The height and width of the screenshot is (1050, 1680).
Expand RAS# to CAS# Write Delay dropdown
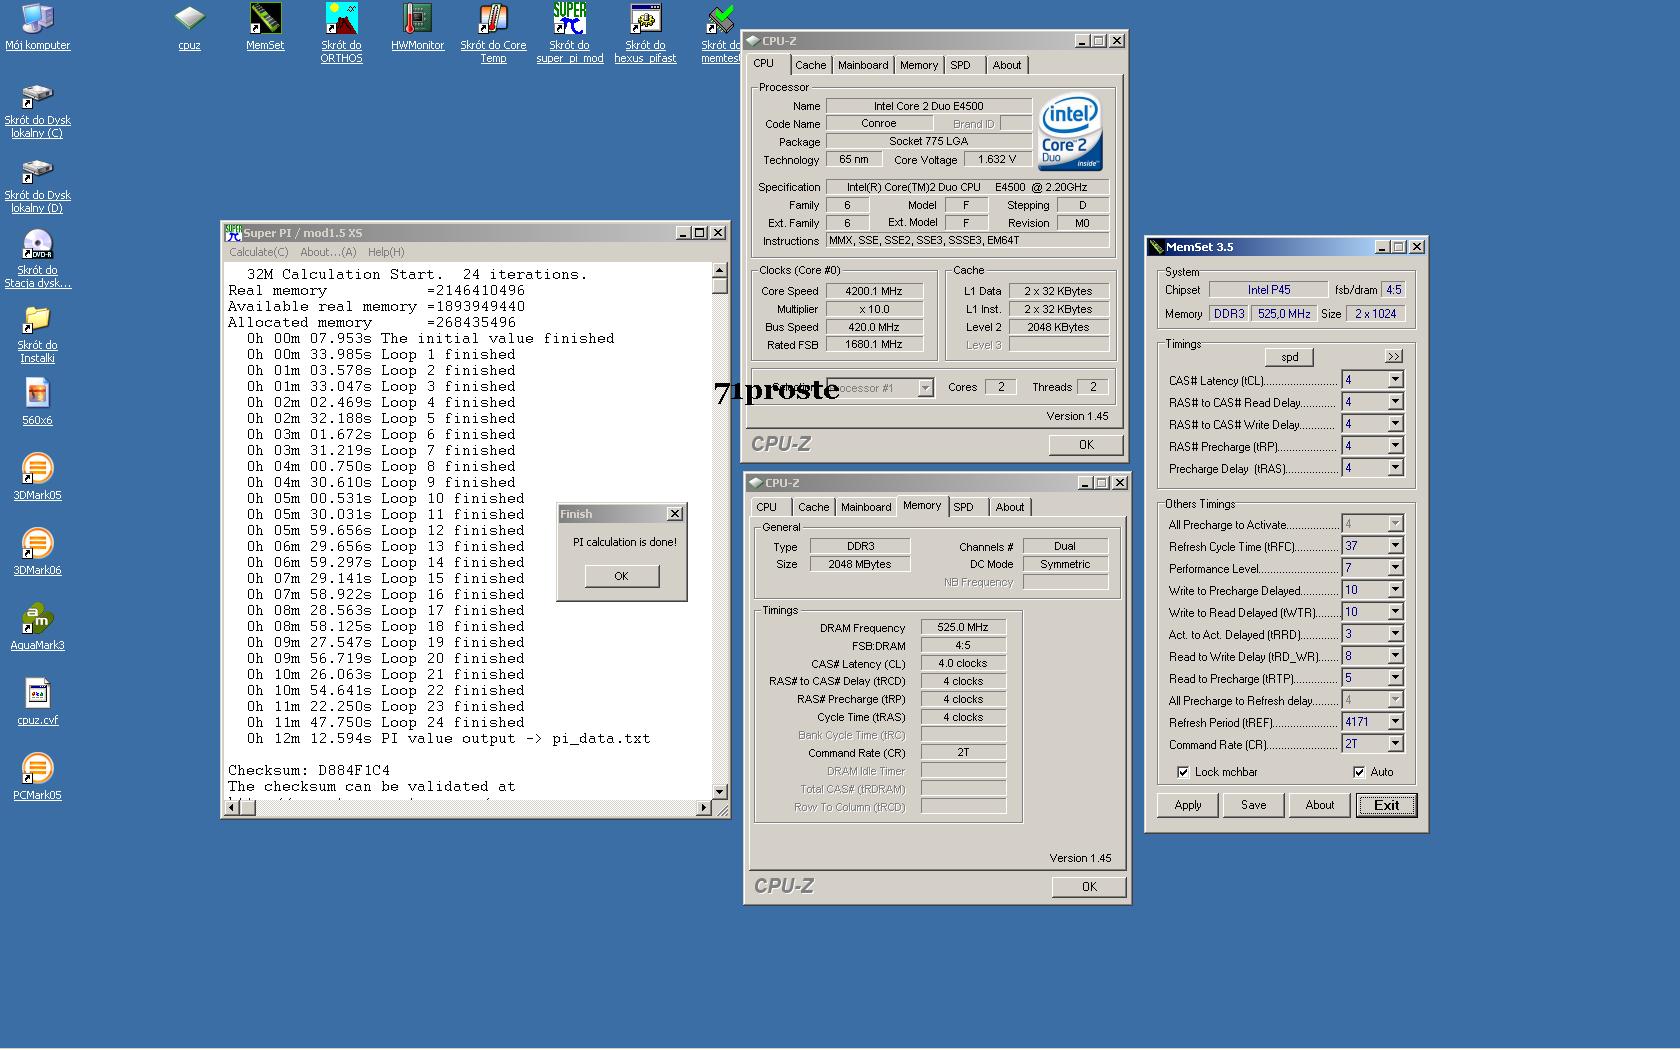click(1395, 424)
